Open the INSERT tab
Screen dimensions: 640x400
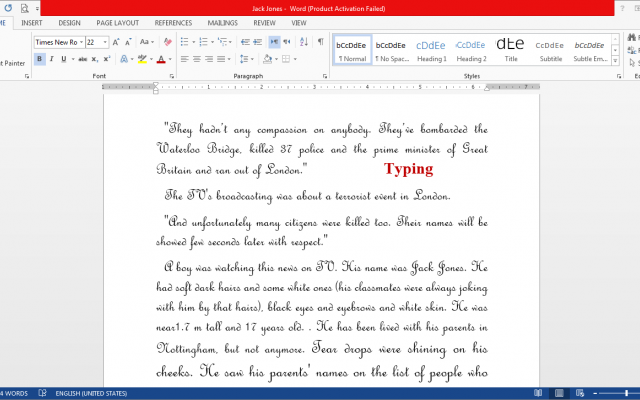click(31, 23)
